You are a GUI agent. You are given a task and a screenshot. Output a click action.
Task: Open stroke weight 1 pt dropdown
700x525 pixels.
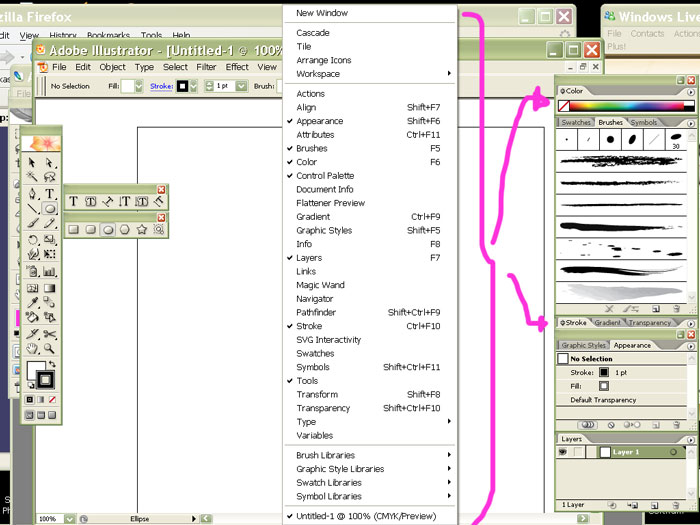tap(241, 86)
